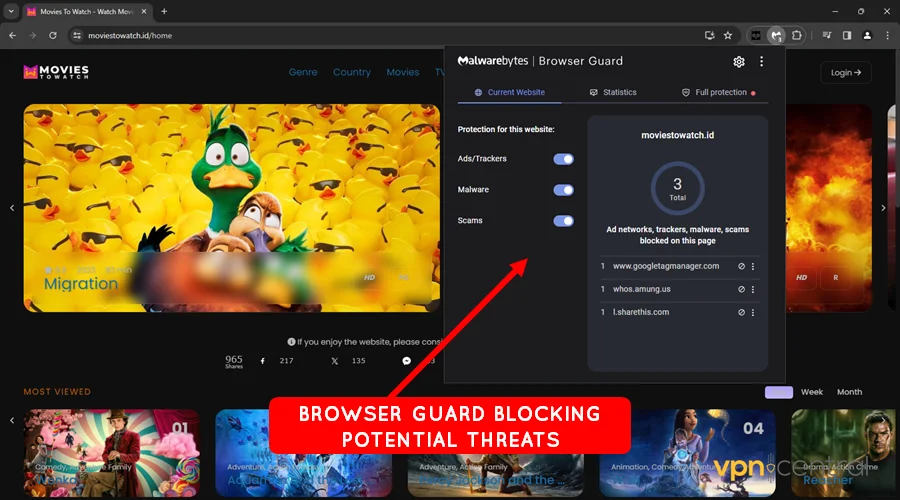The width and height of the screenshot is (900, 500).
Task: Click block icon for whos.amung.us
Action: tap(742, 289)
